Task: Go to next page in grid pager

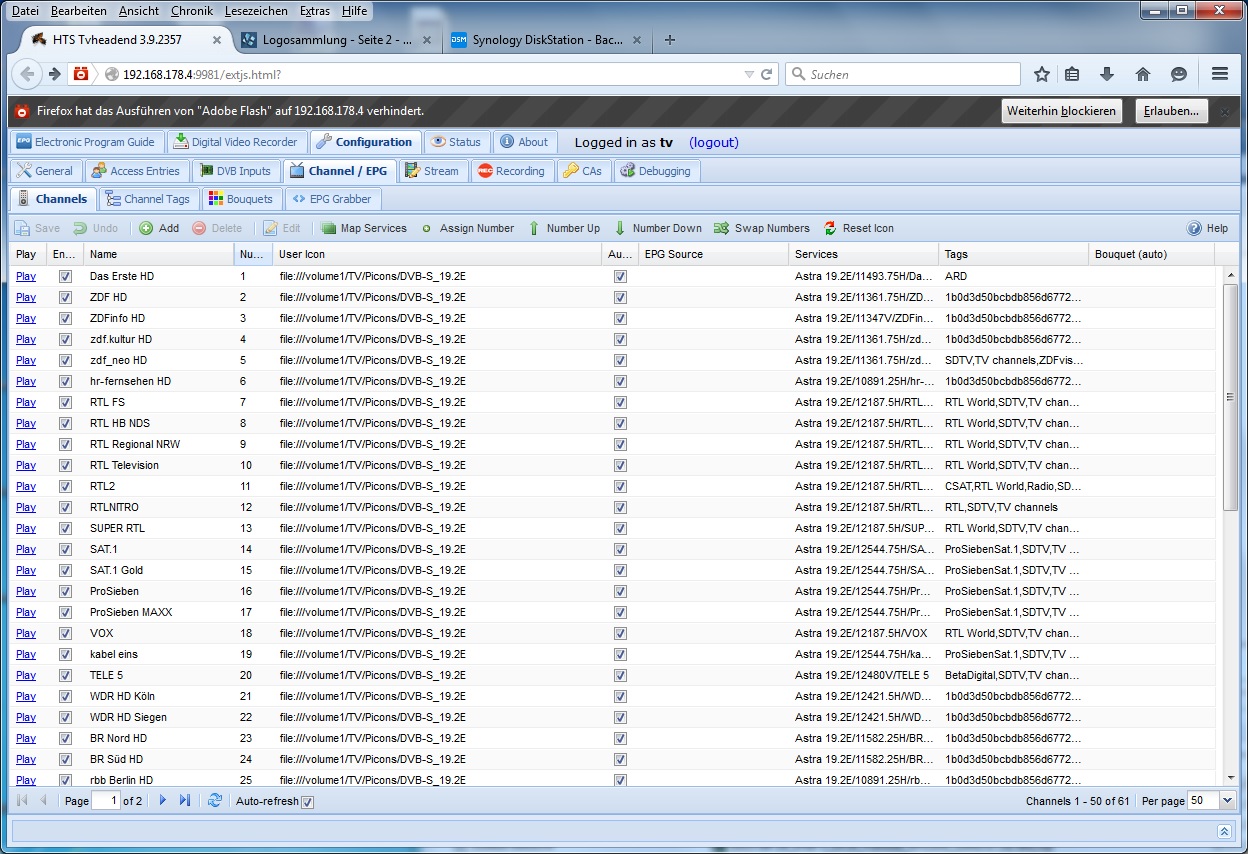Action: click(x=163, y=801)
